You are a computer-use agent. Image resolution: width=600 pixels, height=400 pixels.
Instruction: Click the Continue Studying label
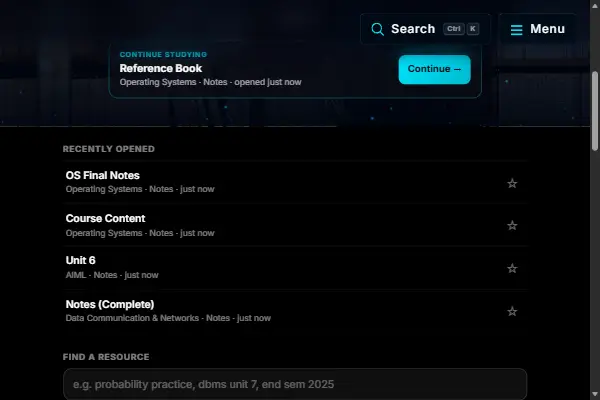pos(163,54)
